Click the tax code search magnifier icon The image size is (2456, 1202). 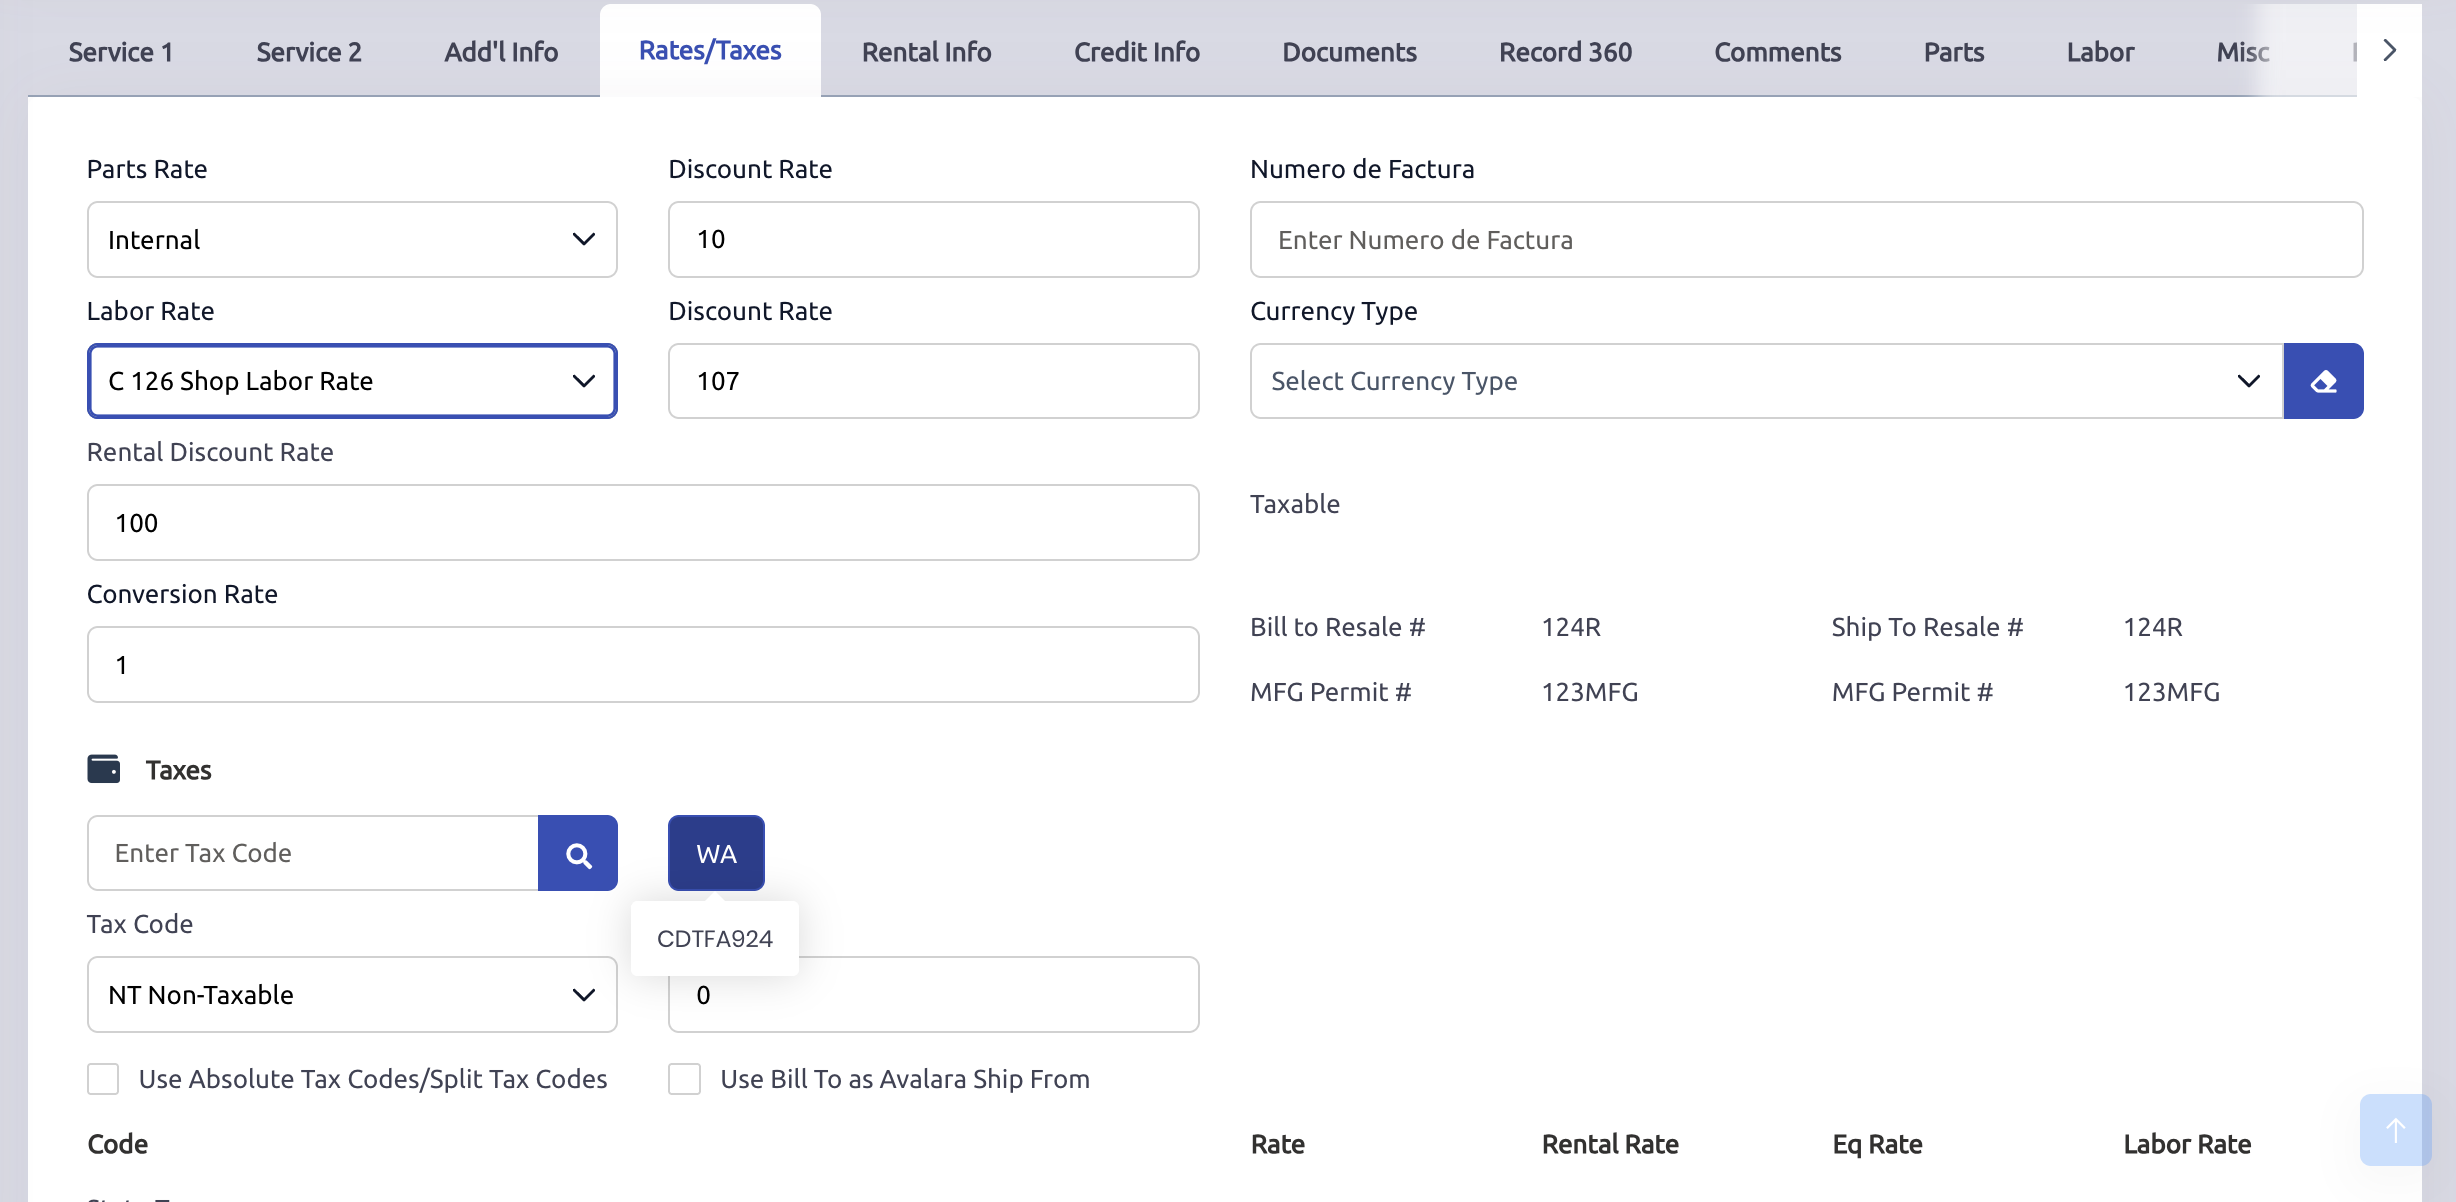click(577, 853)
